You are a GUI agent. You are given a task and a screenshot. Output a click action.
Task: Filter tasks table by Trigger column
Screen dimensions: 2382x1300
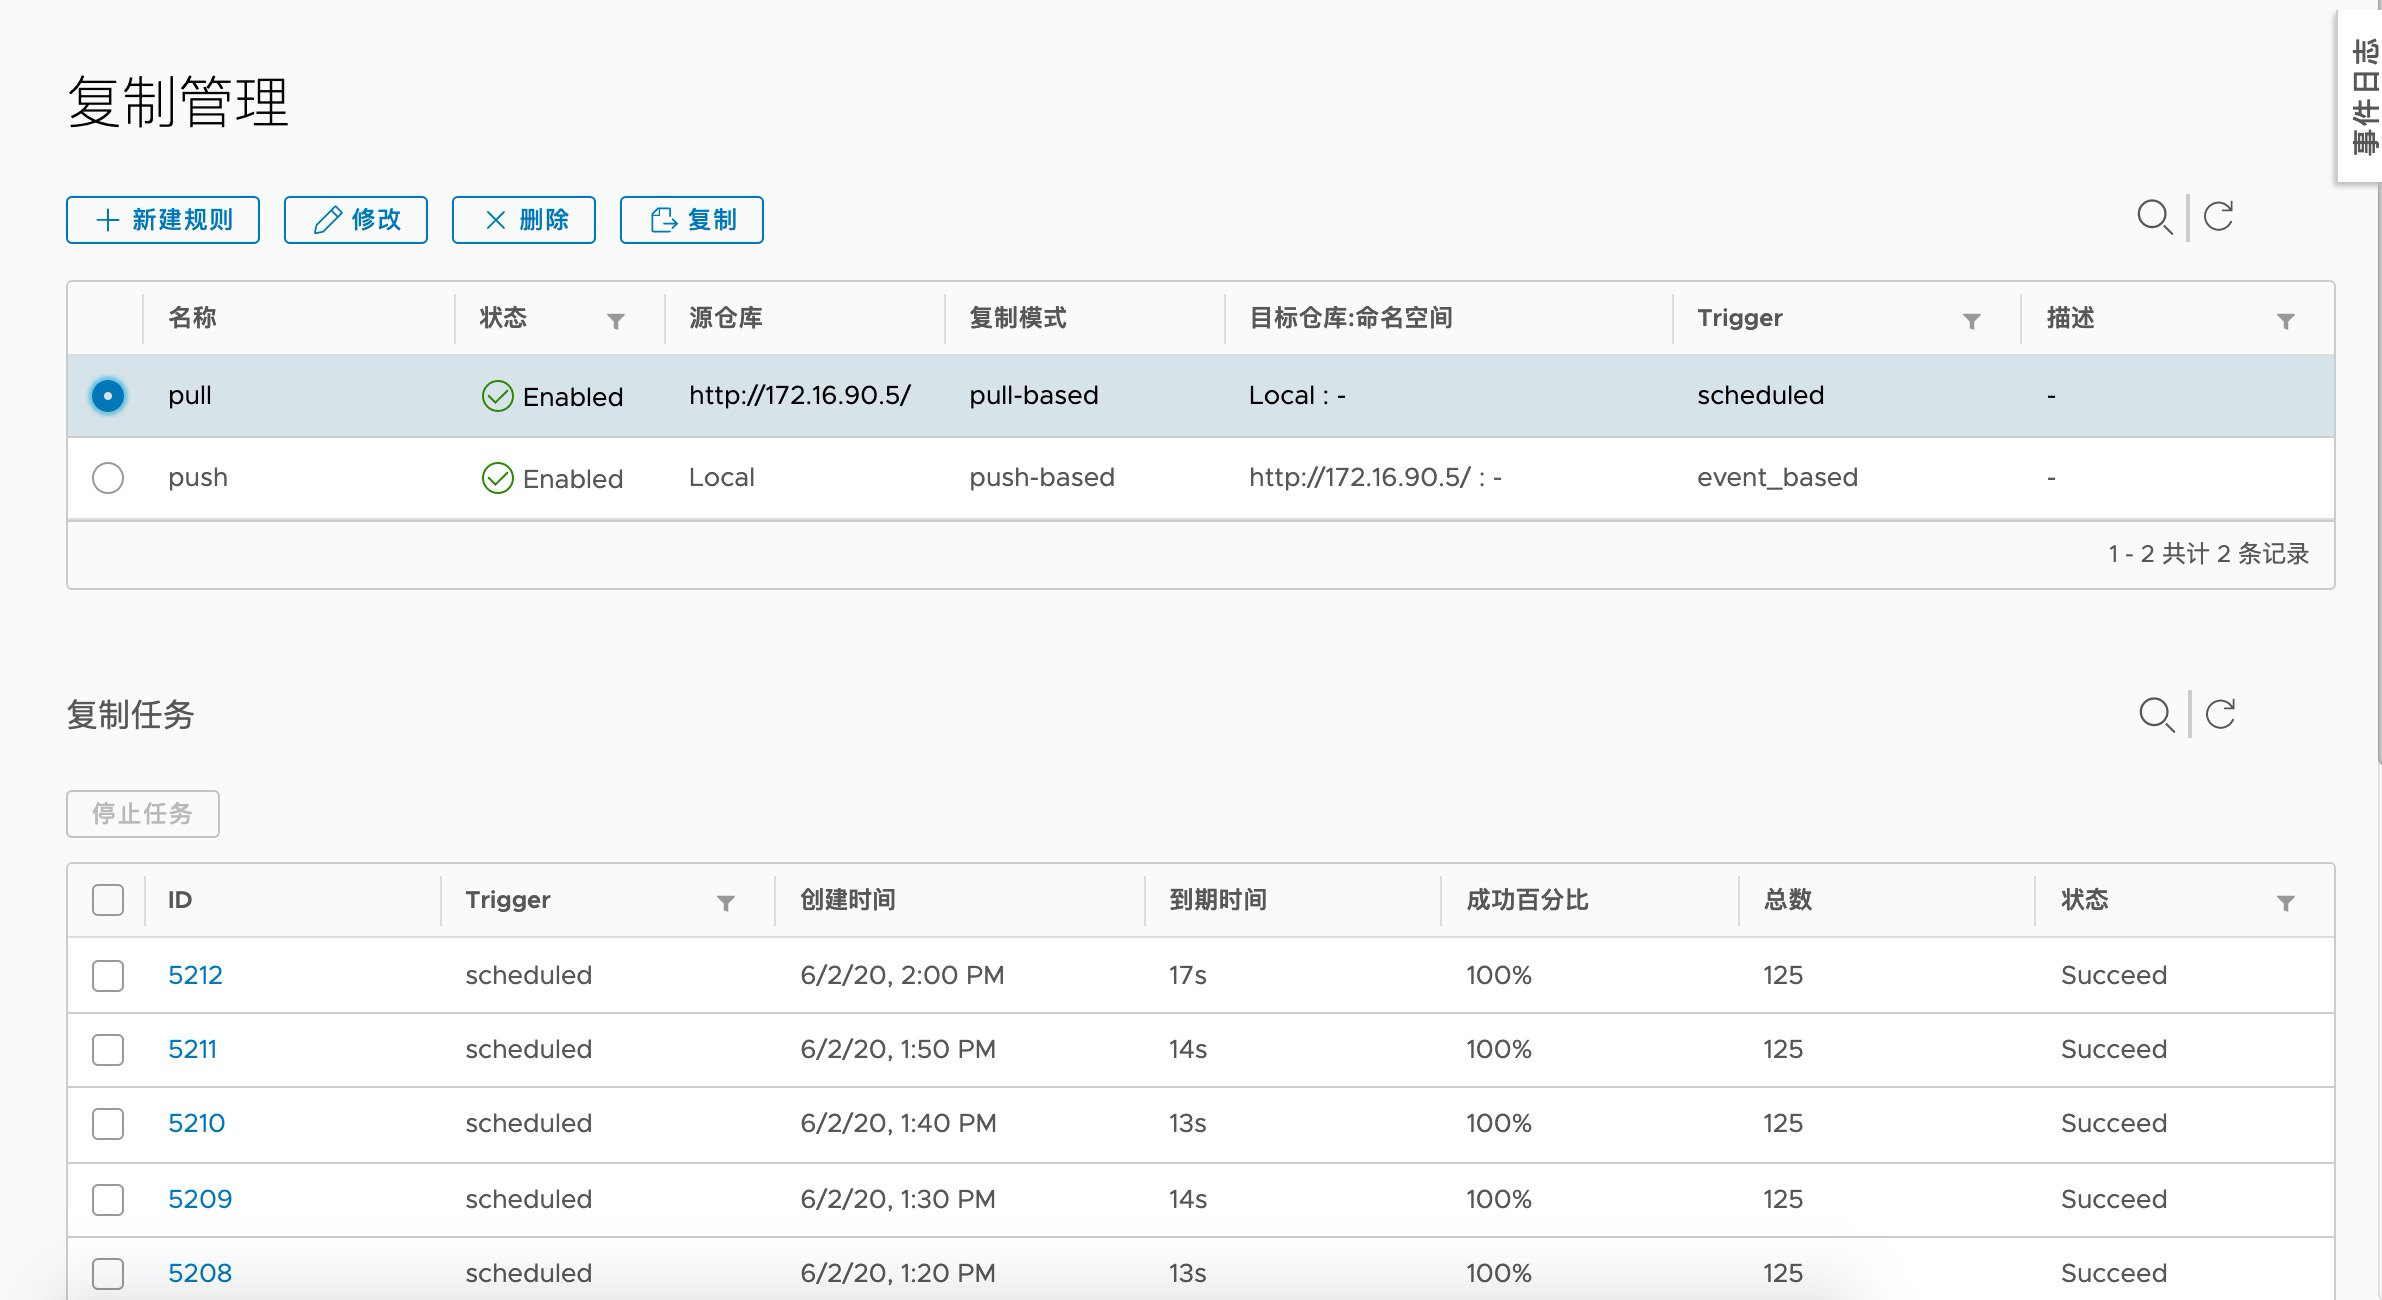click(x=726, y=903)
